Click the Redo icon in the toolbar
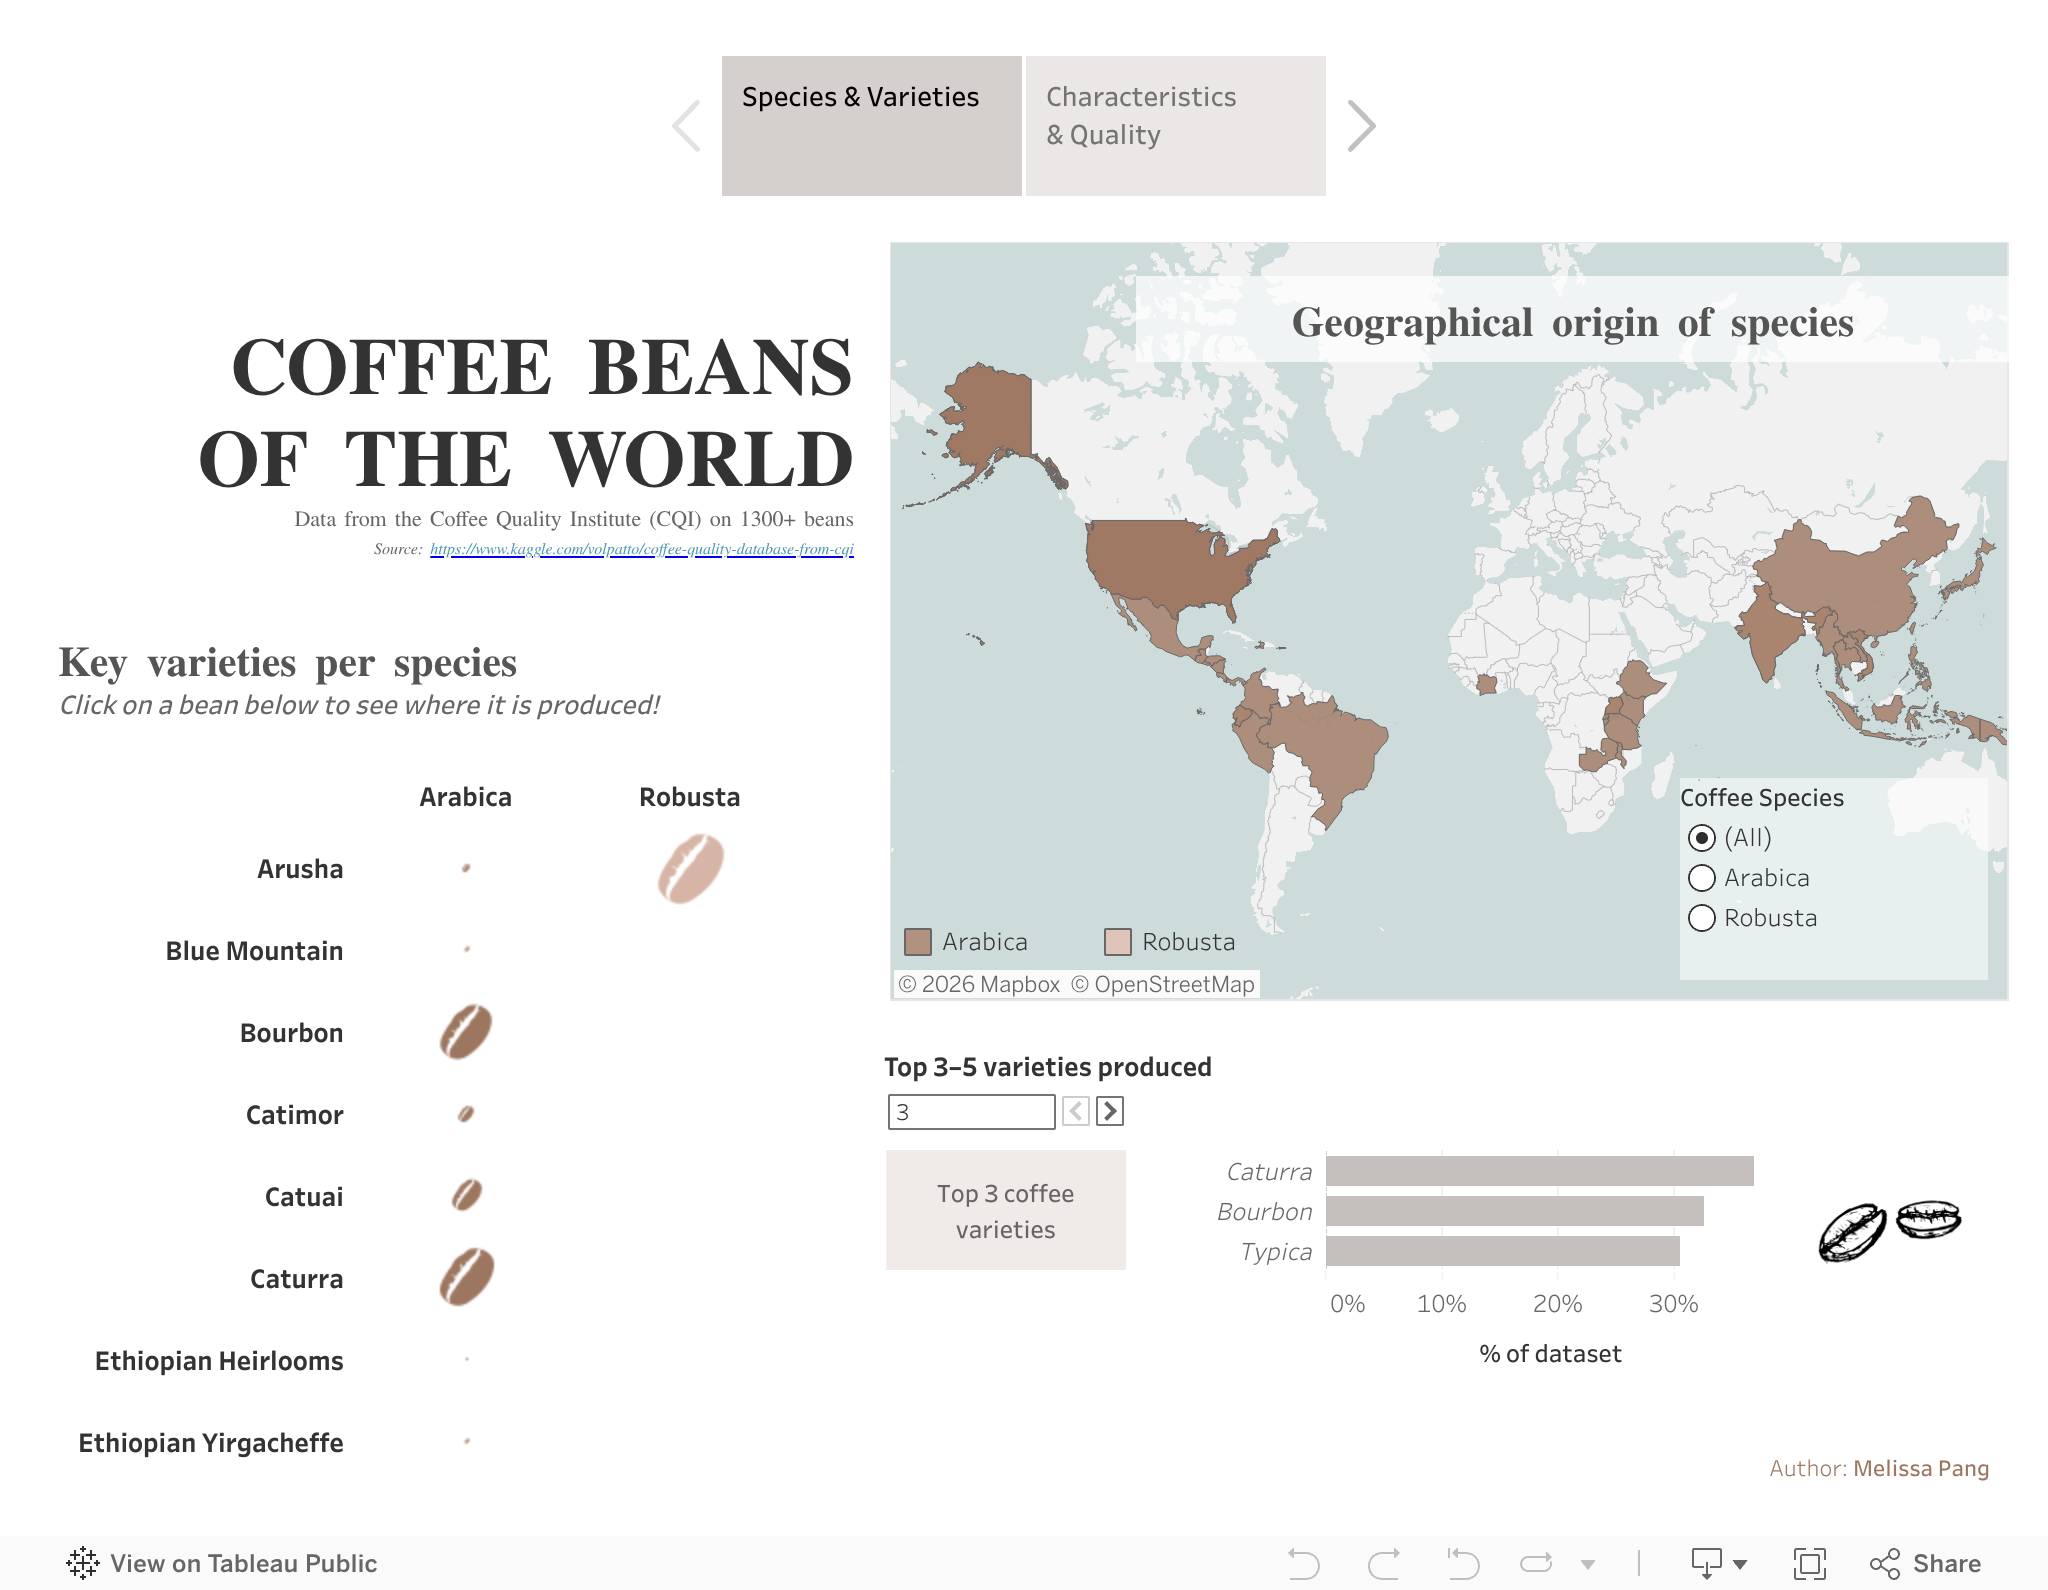The height and width of the screenshot is (1590, 2048). coord(1385,1563)
